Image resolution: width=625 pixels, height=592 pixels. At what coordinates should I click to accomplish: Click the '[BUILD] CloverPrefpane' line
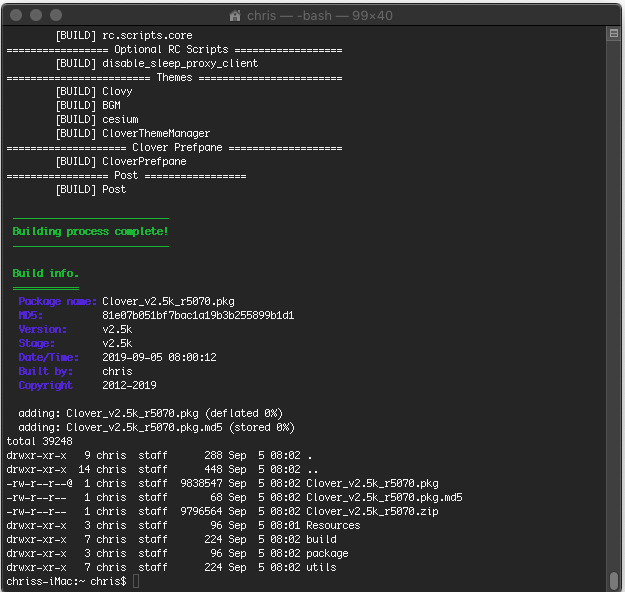(x=121, y=161)
